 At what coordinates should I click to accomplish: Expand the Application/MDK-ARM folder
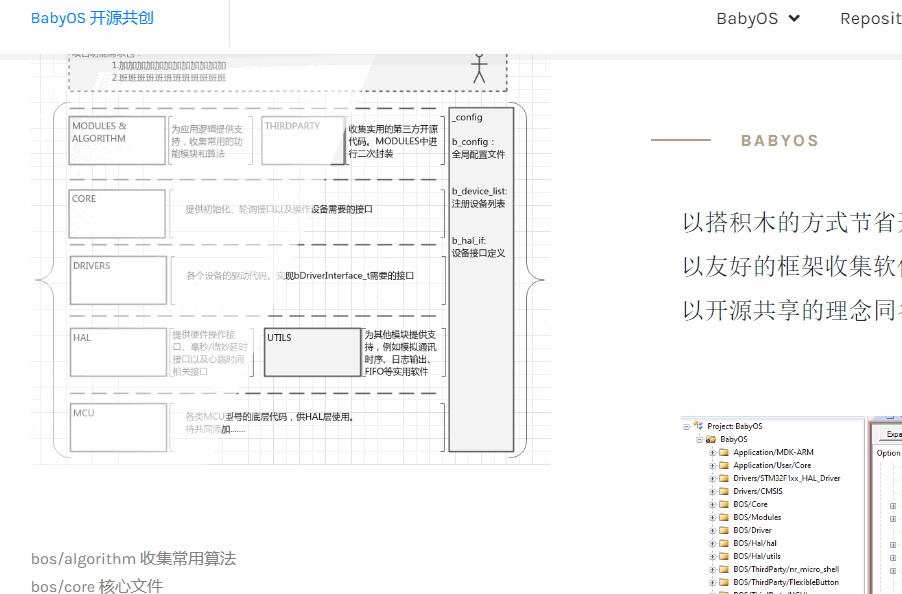713,452
